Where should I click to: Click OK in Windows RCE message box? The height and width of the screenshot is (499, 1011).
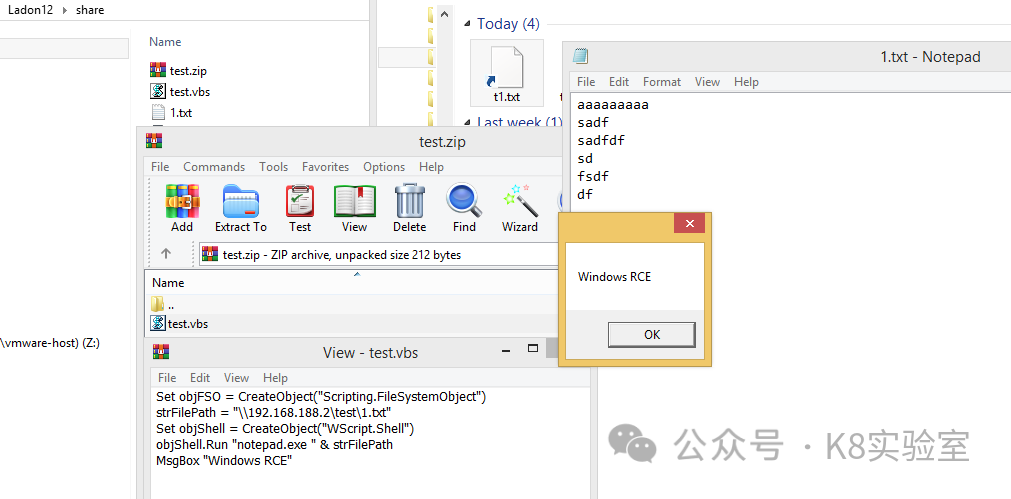click(x=652, y=335)
